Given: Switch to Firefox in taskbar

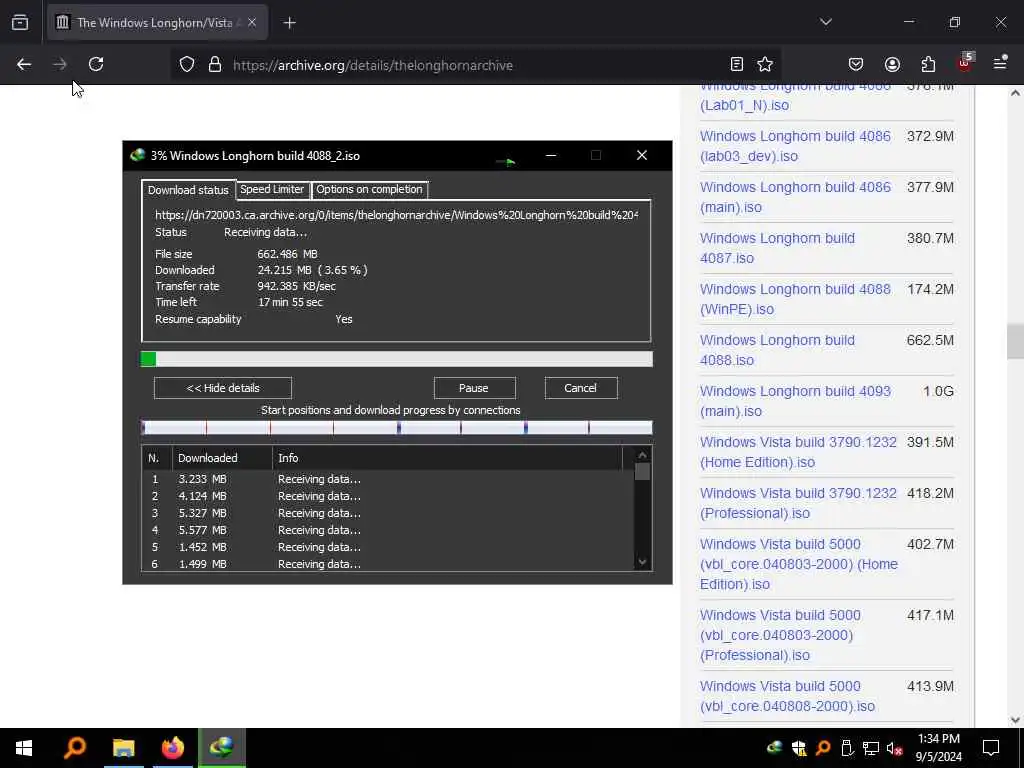Looking at the screenshot, I should [173, 748].
